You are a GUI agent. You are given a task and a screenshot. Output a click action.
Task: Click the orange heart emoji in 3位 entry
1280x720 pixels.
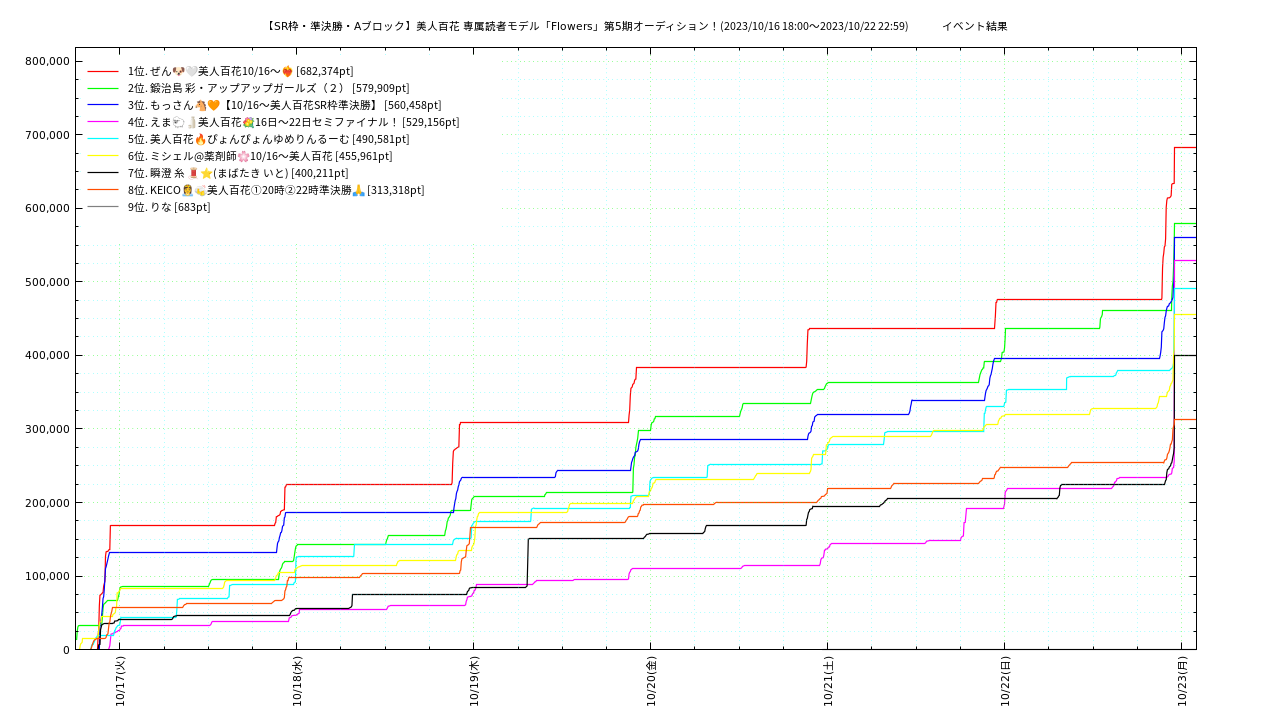[213, 105]
